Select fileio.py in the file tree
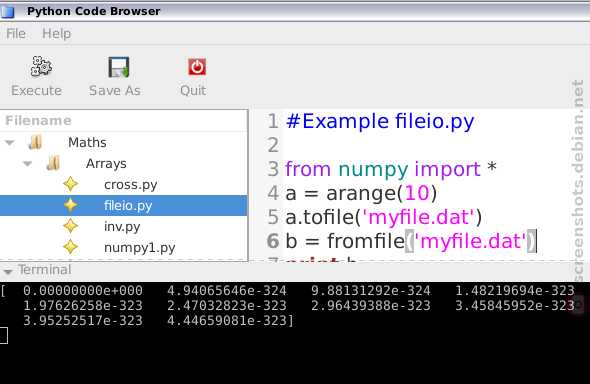590x384 pixels. pyautogui.click(x=128, y=206)
